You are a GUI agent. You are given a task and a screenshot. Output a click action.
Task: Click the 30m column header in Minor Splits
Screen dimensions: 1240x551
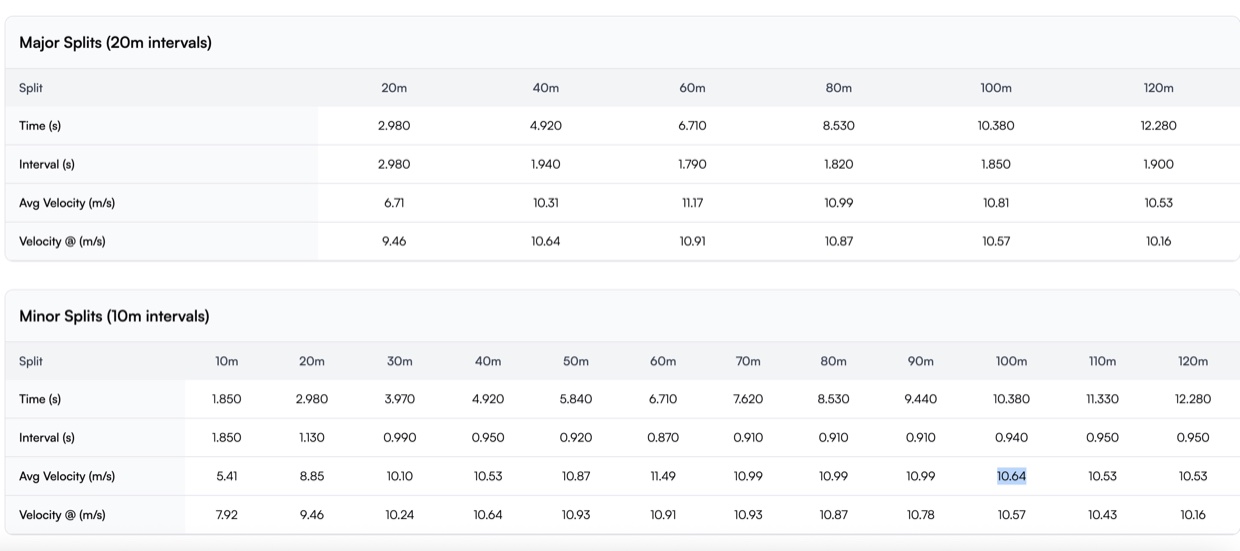400,361
